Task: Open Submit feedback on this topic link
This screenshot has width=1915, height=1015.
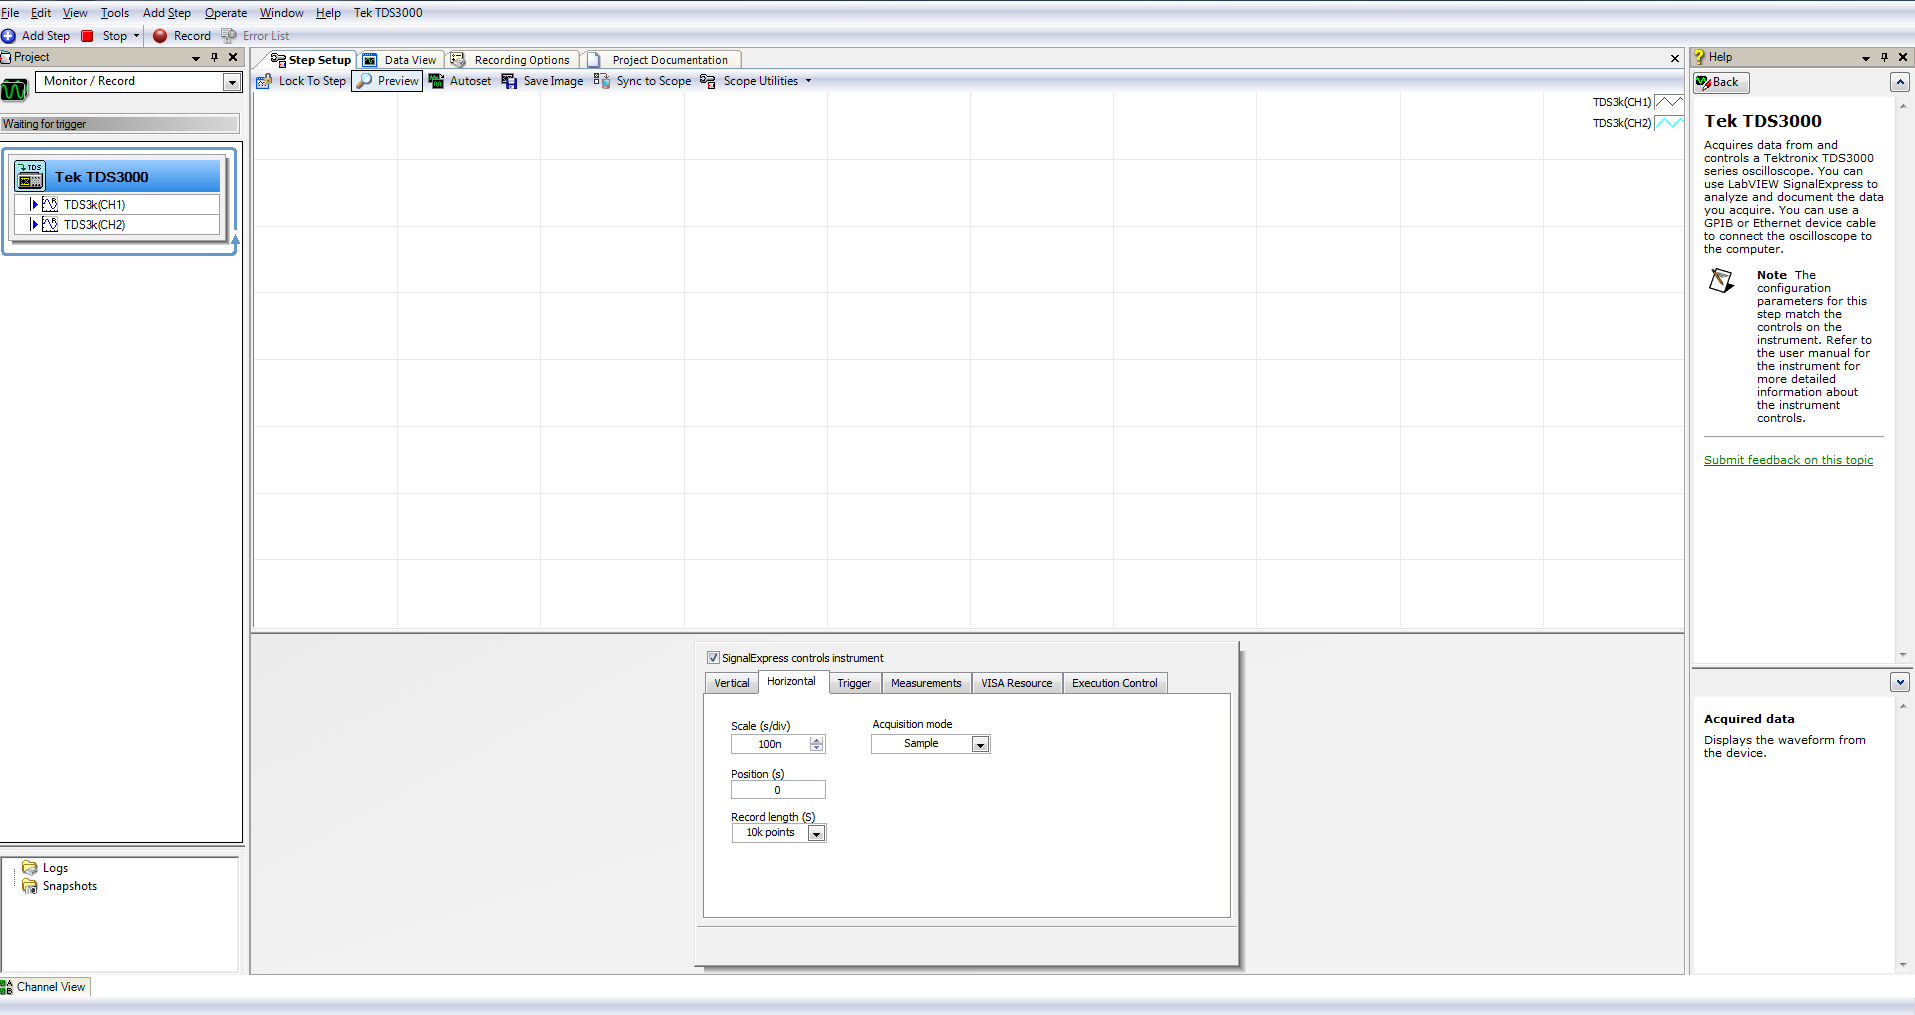Action: pyautogui.click(x=1788, y=460)
